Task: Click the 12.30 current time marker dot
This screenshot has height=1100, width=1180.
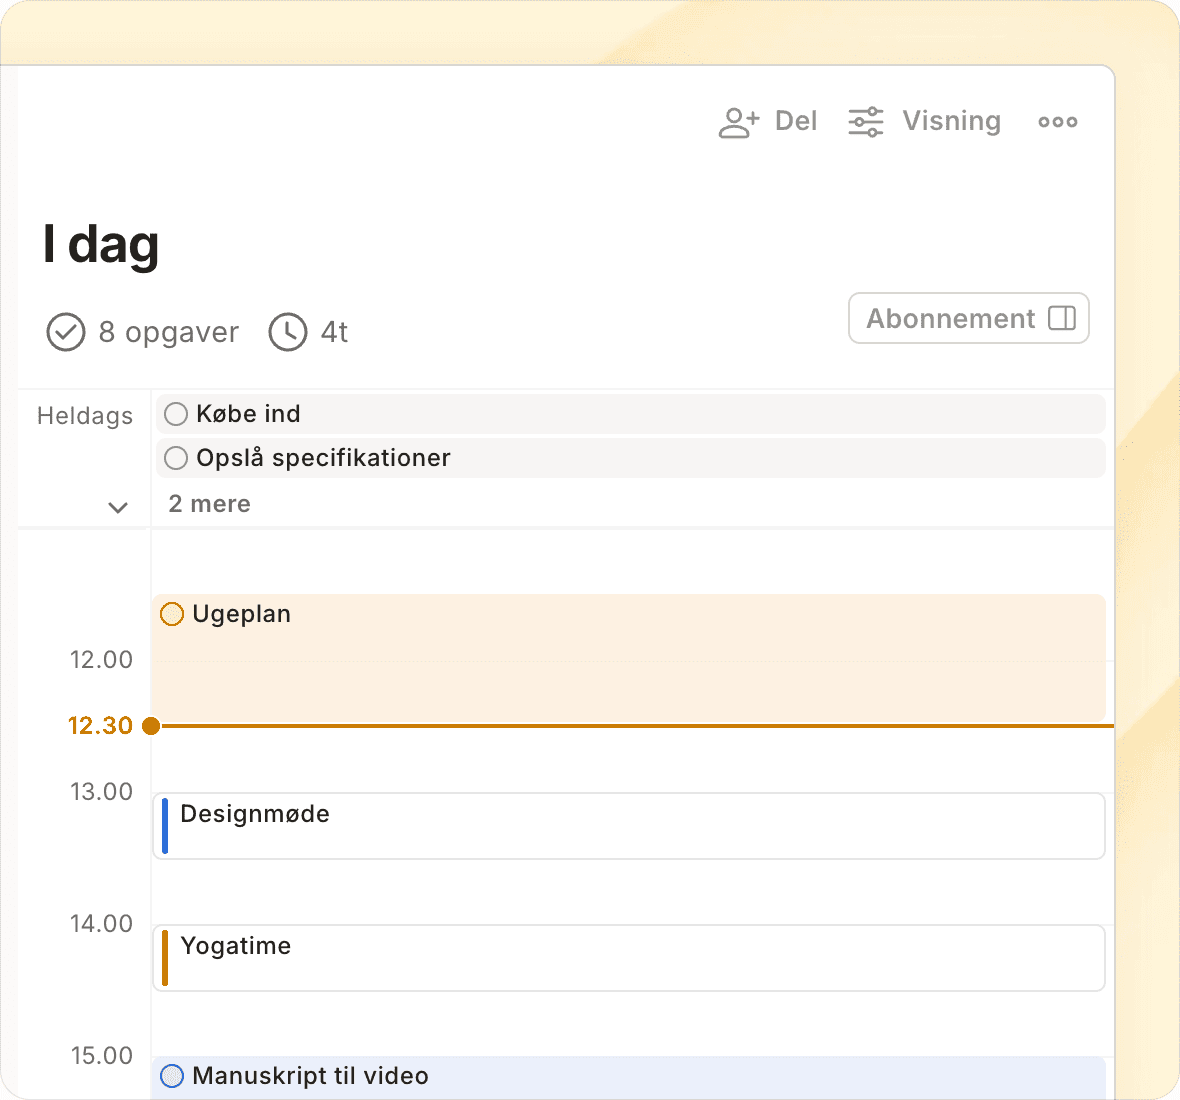Action: click(x=151, y=726)
